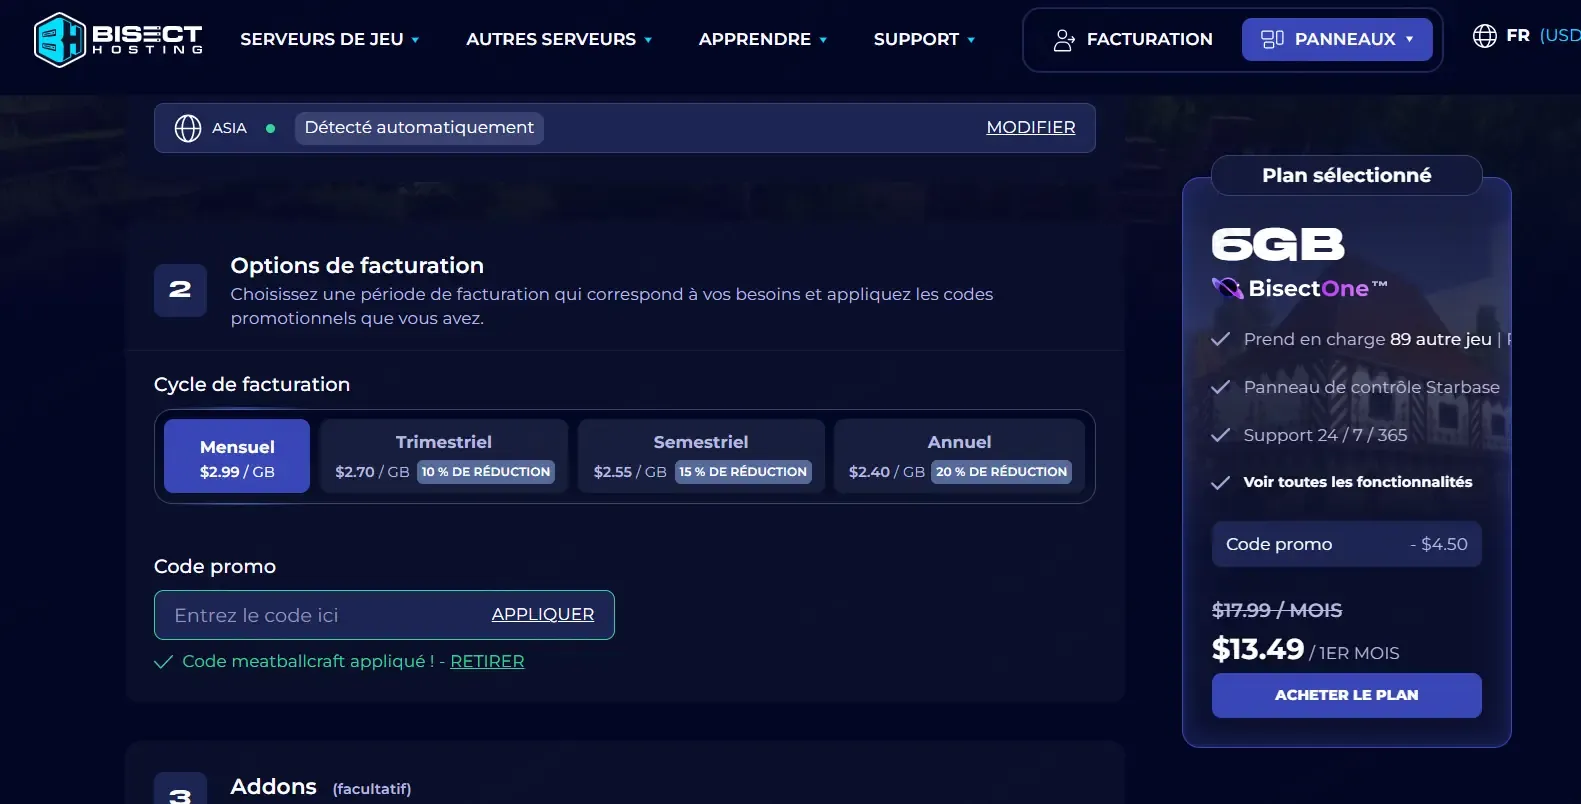The image size is (1581, 804).
Task: Open the FR language and currency selector
Action: click(x=1527, y=36)
